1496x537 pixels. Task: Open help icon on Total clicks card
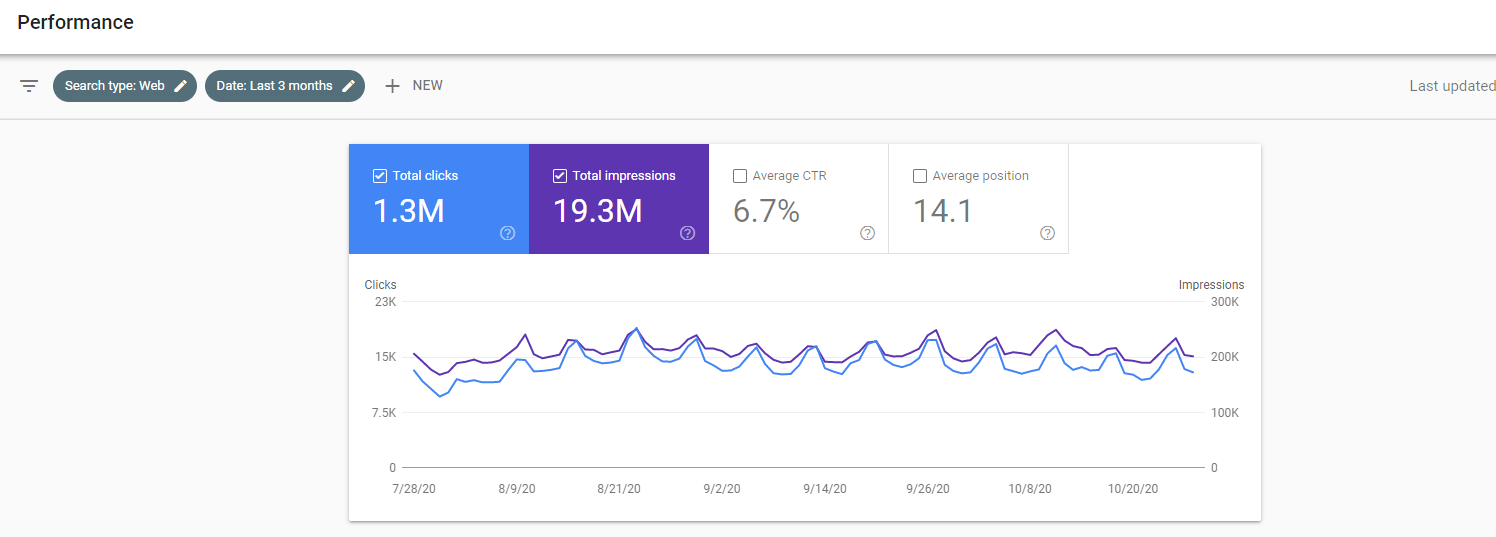coord(507,233)
